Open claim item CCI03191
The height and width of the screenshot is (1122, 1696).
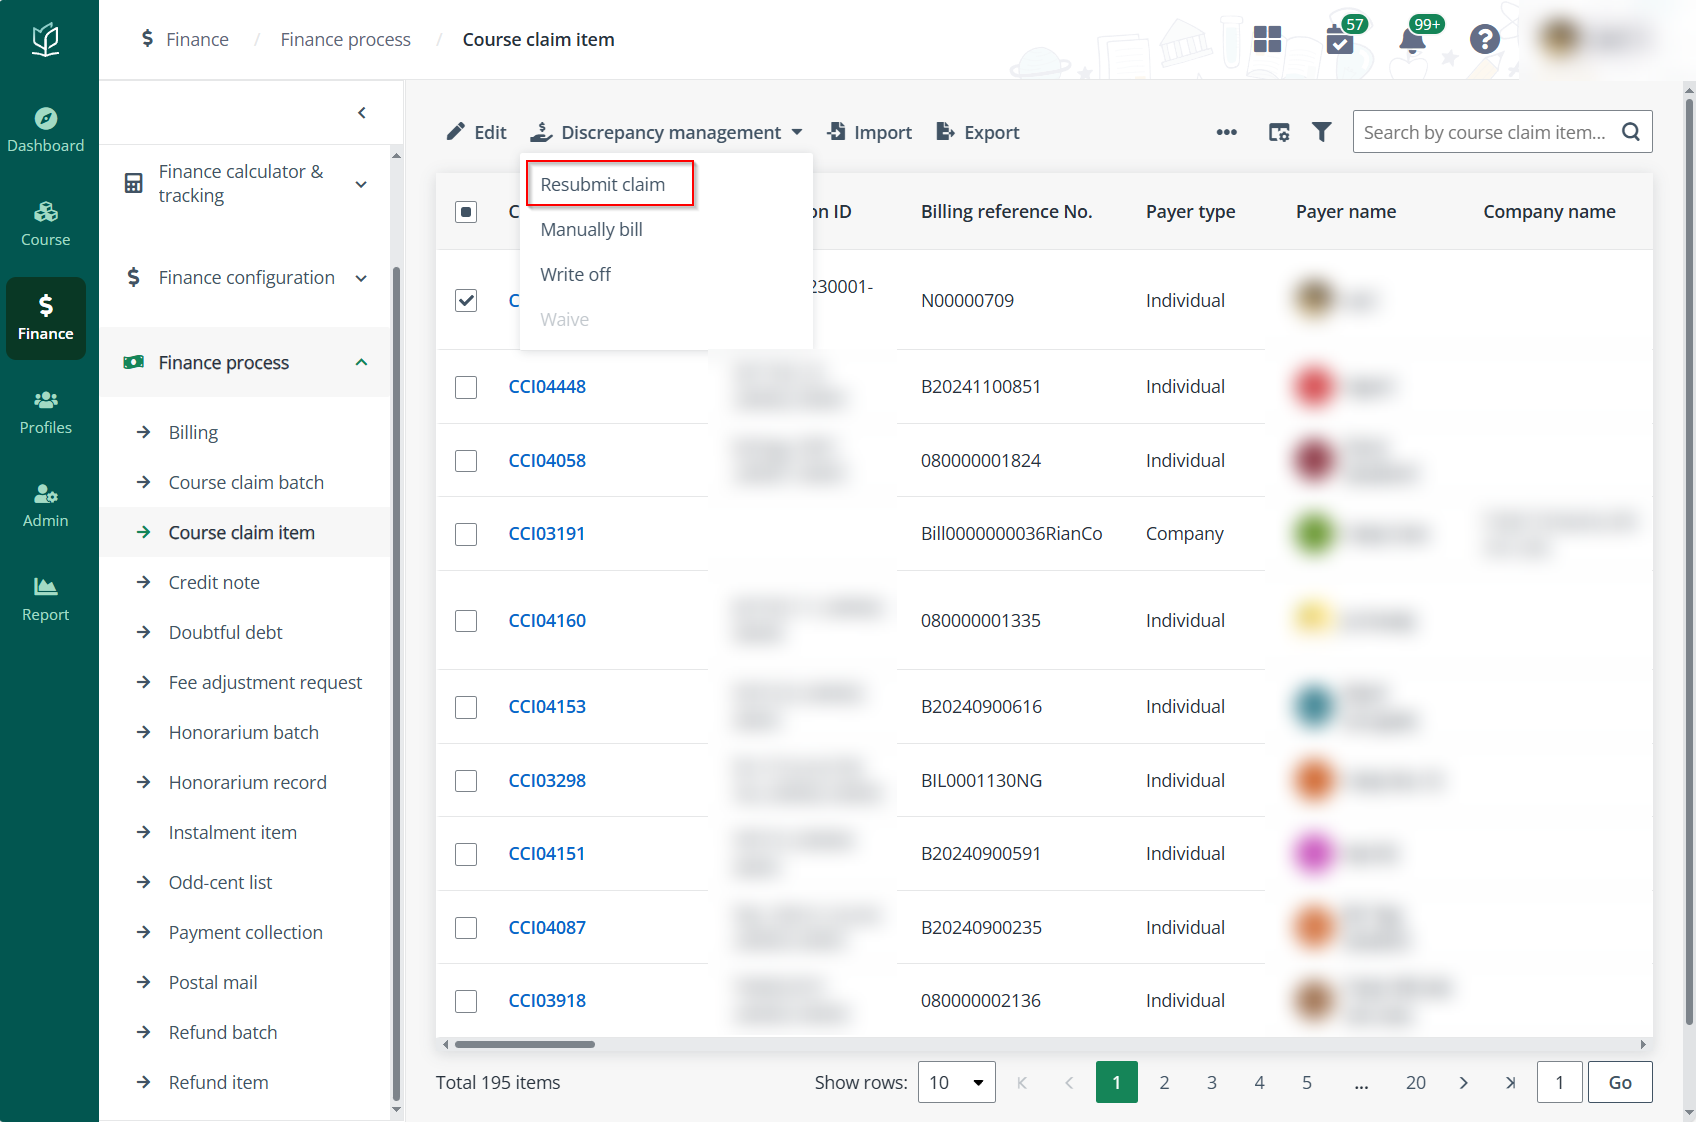coord(547,534)
